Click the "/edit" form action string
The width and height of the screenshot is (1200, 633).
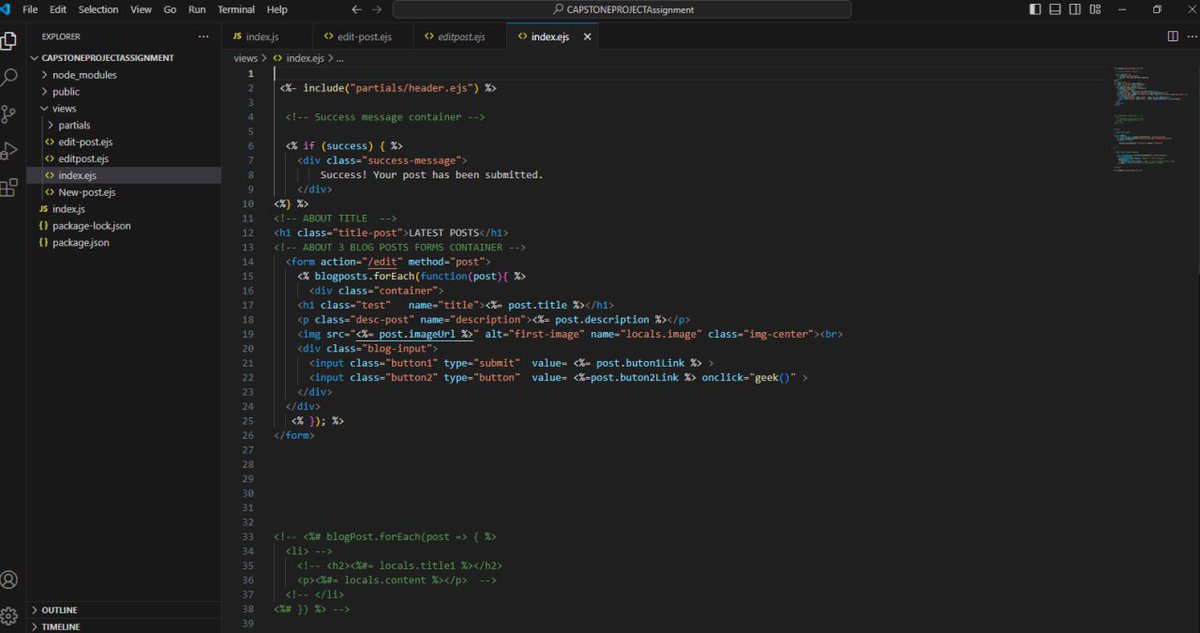[381, 261]
